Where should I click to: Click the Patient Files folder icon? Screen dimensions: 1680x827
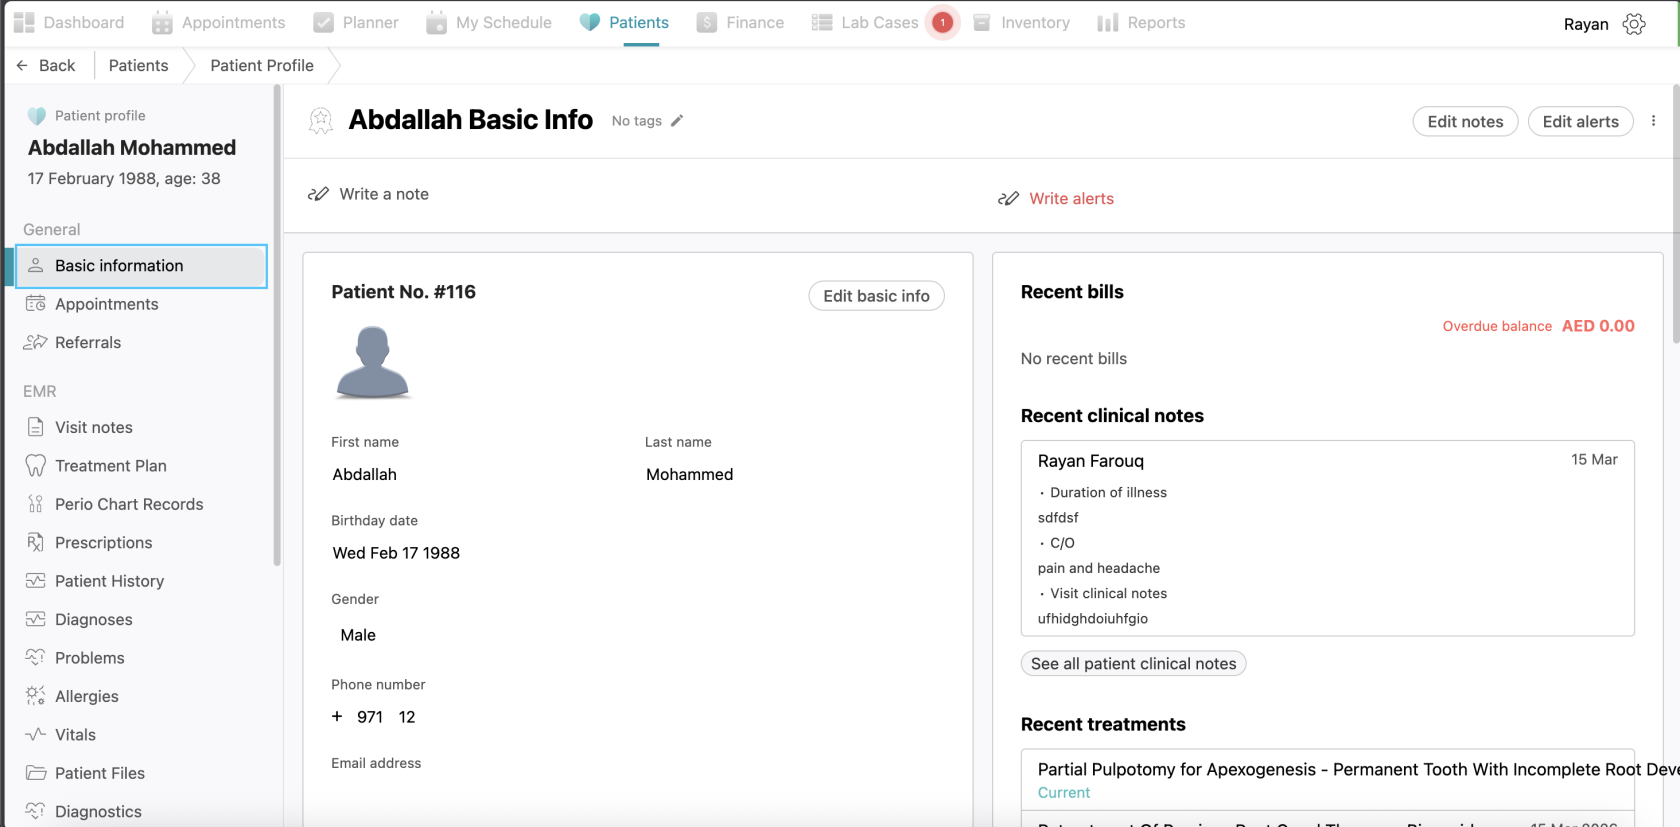tap(36, 773)
